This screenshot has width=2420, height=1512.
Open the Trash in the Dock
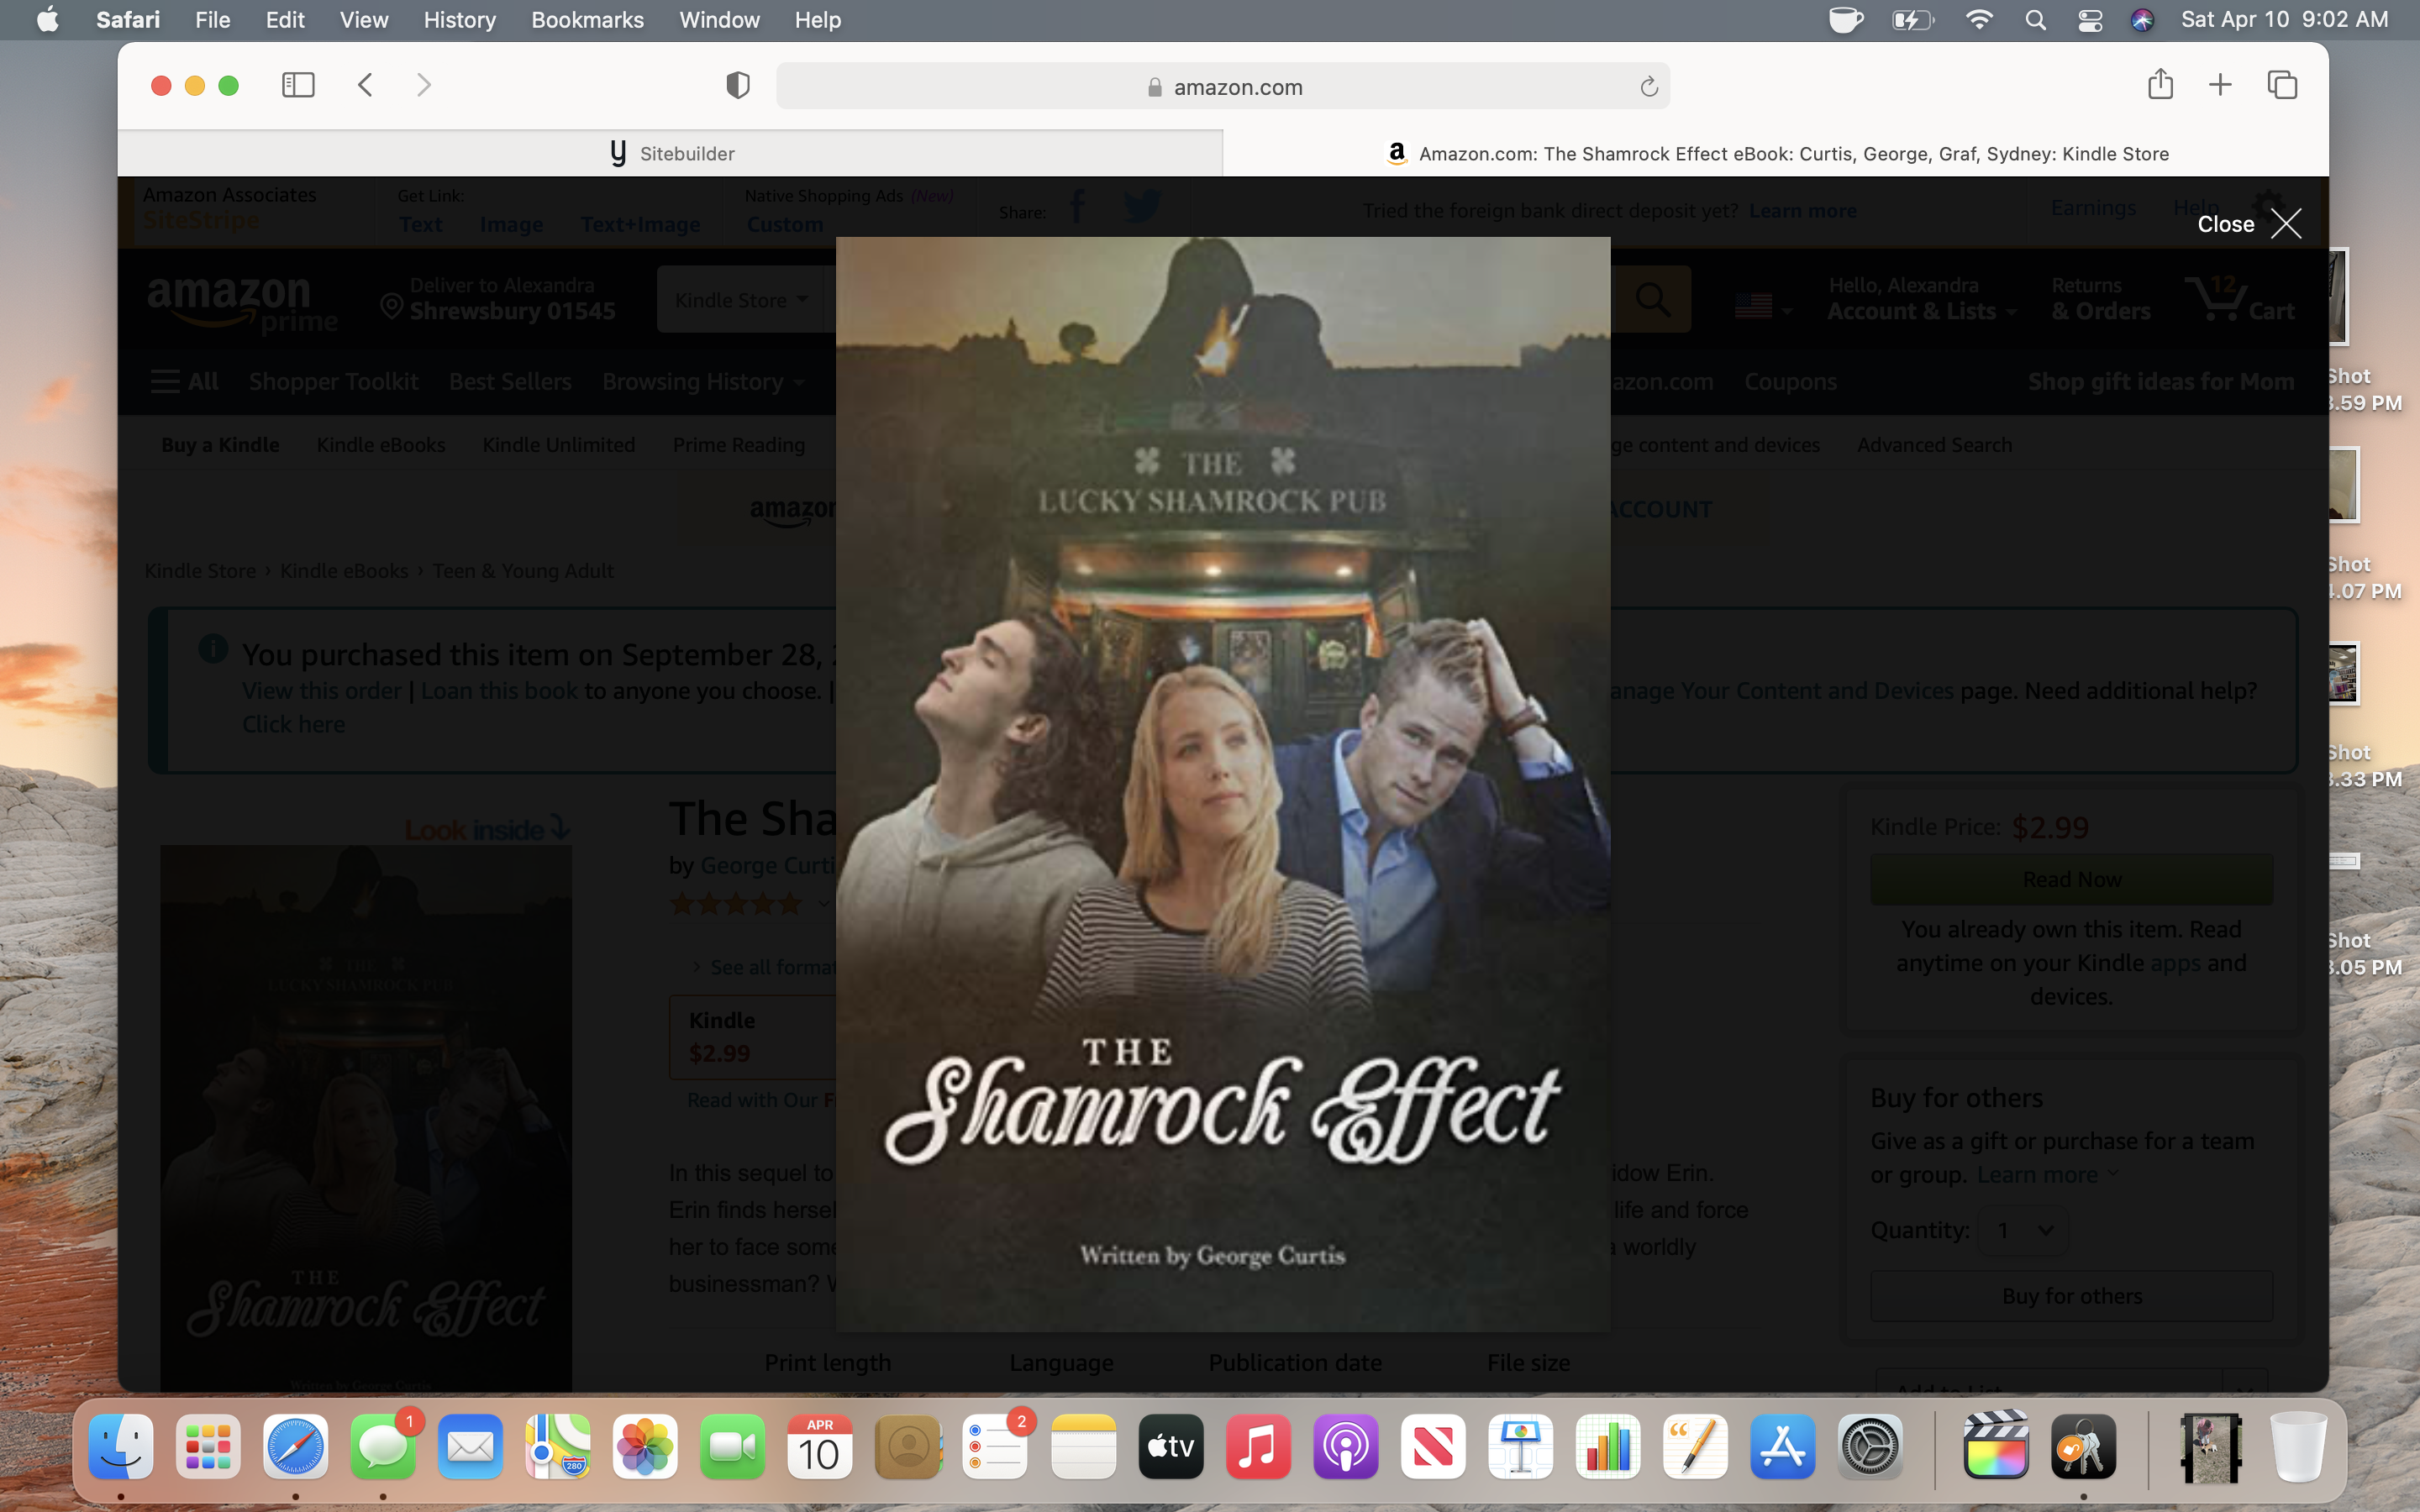pyautogui.click(x=2298, y=1446)
